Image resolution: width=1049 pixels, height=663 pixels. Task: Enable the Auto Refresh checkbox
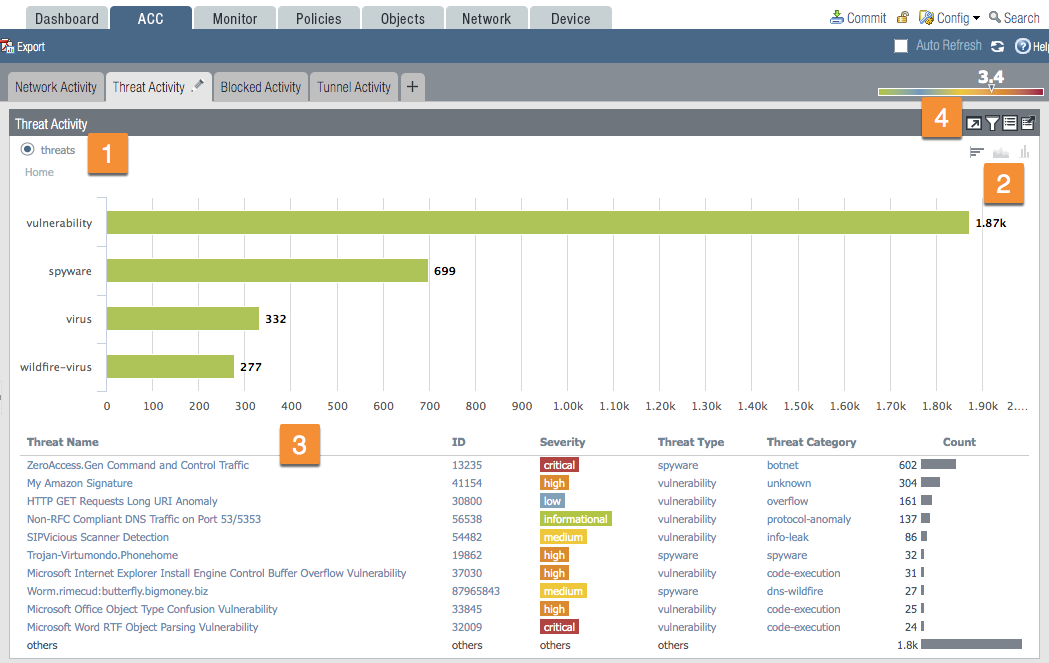click(901, 46)
